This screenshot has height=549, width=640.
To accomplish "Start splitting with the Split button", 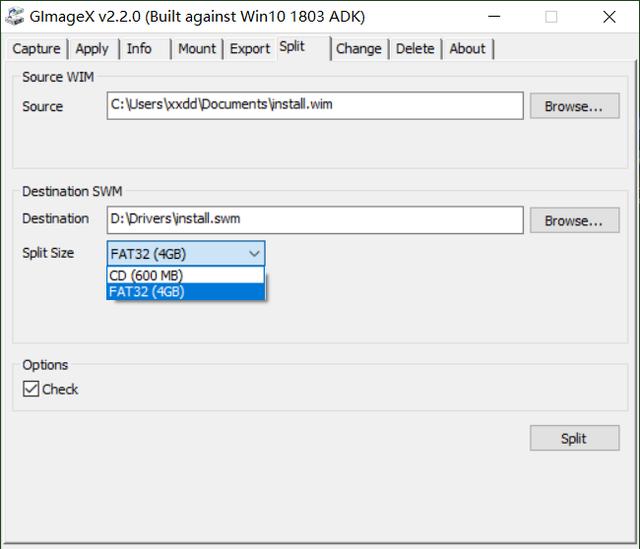I will coord(575,438).
